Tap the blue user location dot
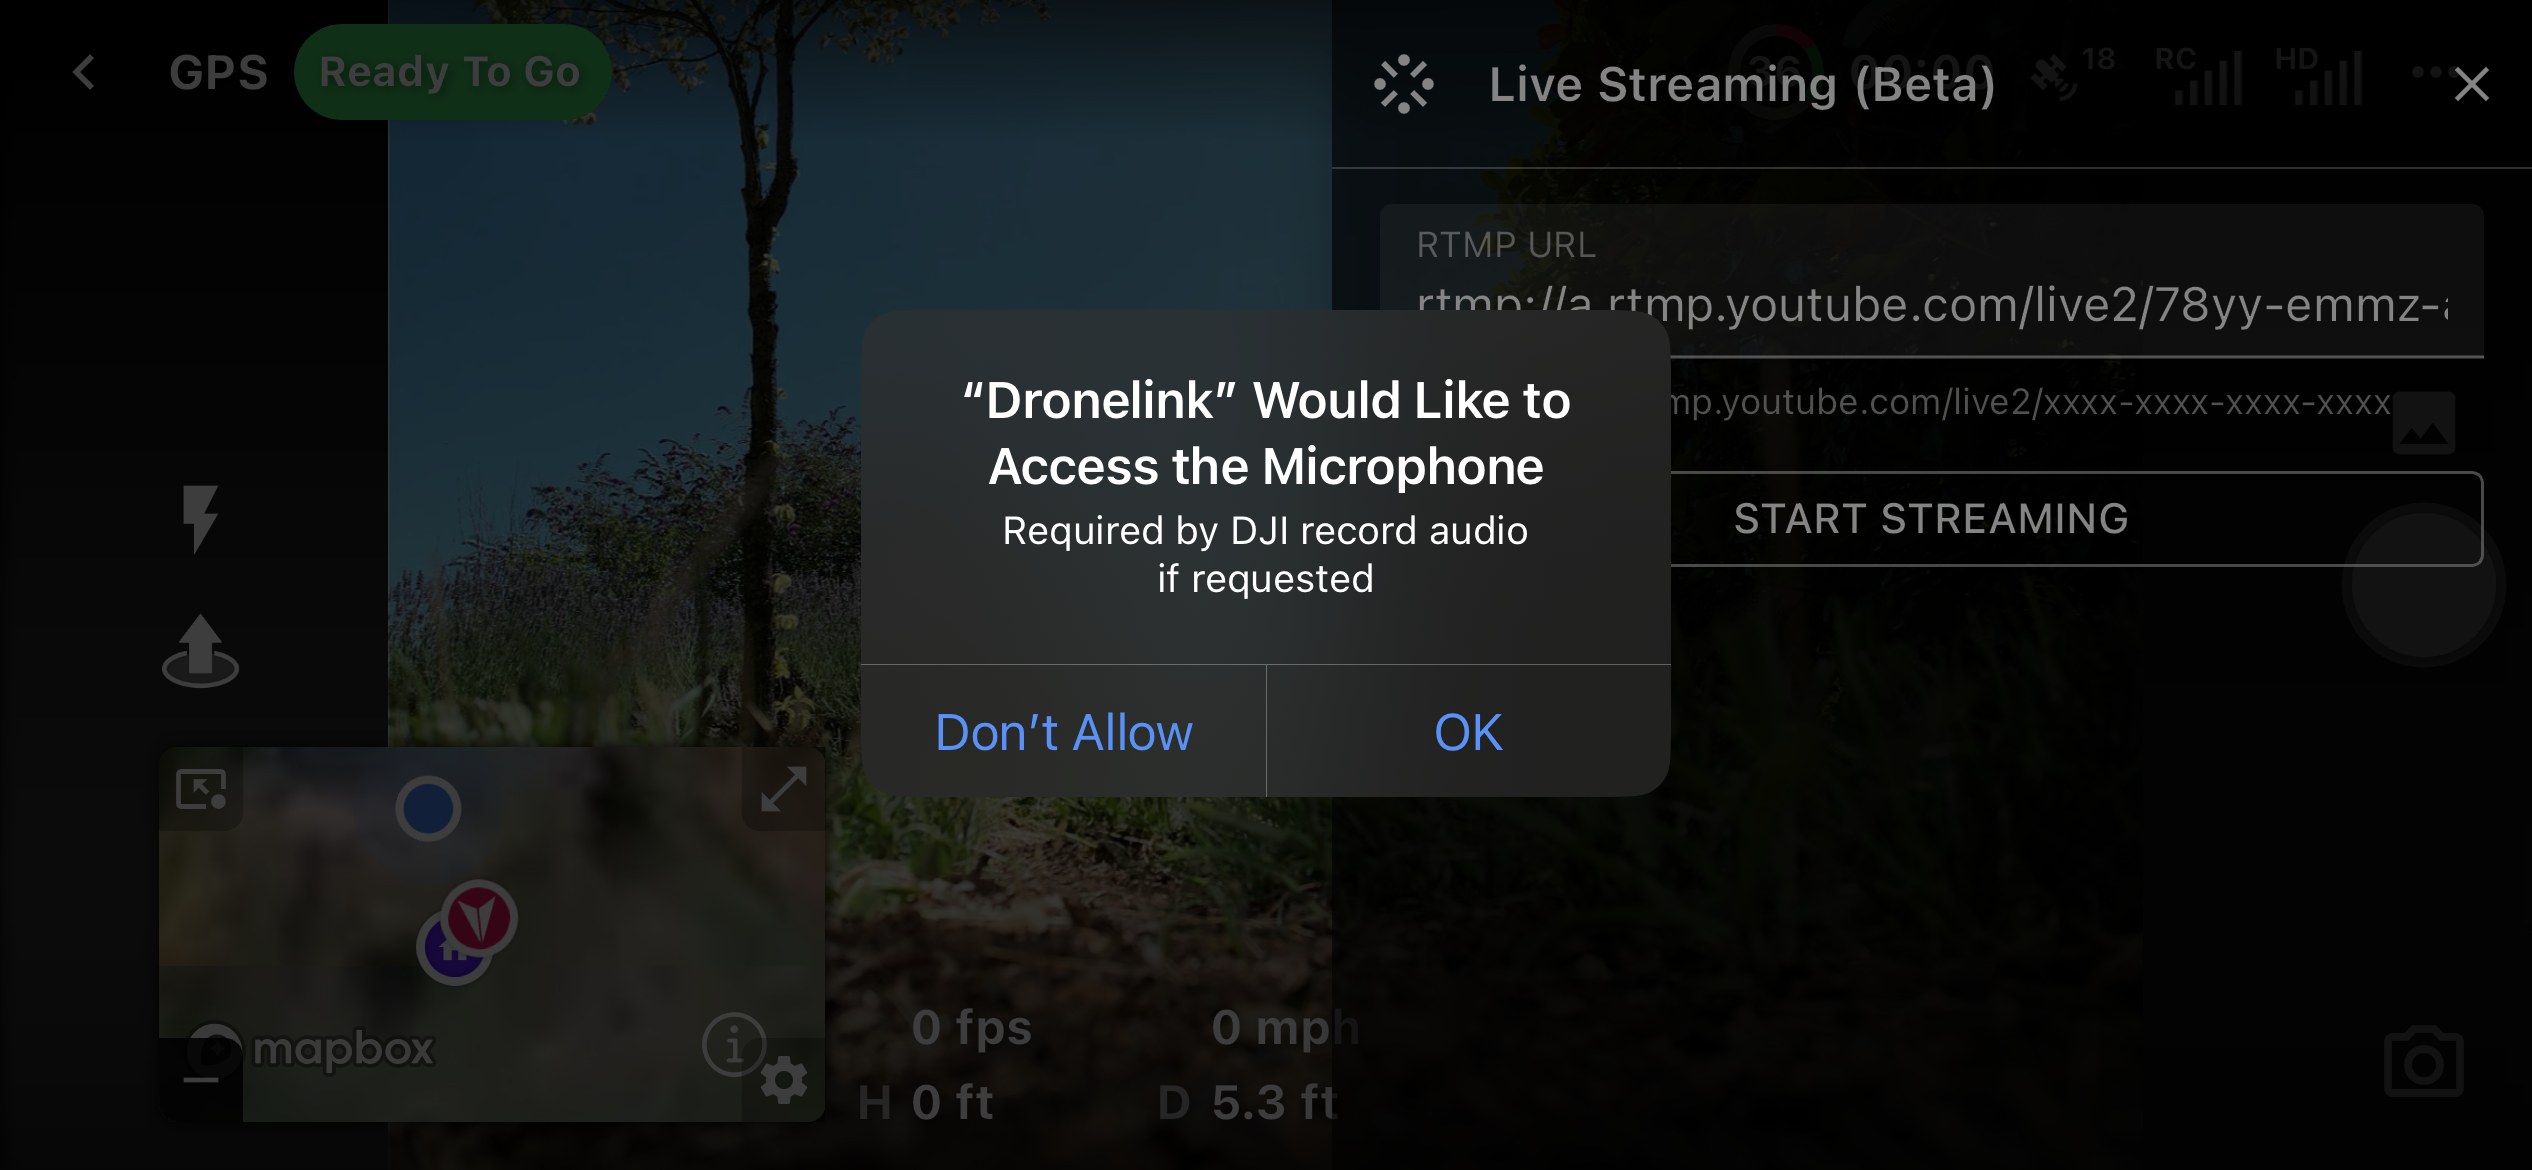 pos(428,808)
